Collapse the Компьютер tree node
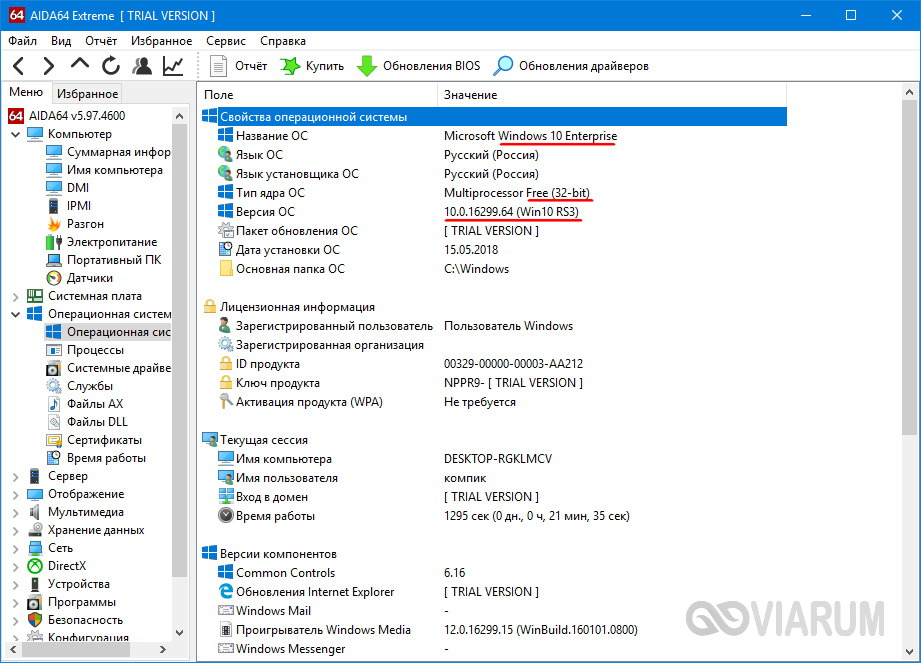 [x=16, y=134]
